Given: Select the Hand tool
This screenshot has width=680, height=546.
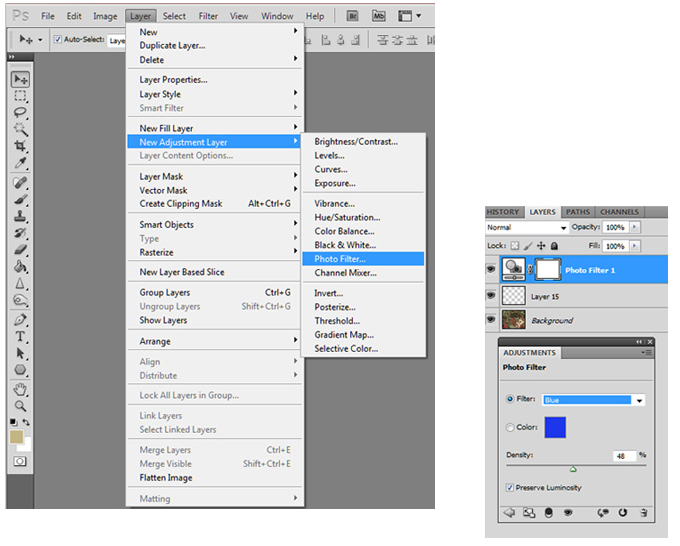Looking at the screenshot, I should (x=20, y=389).
